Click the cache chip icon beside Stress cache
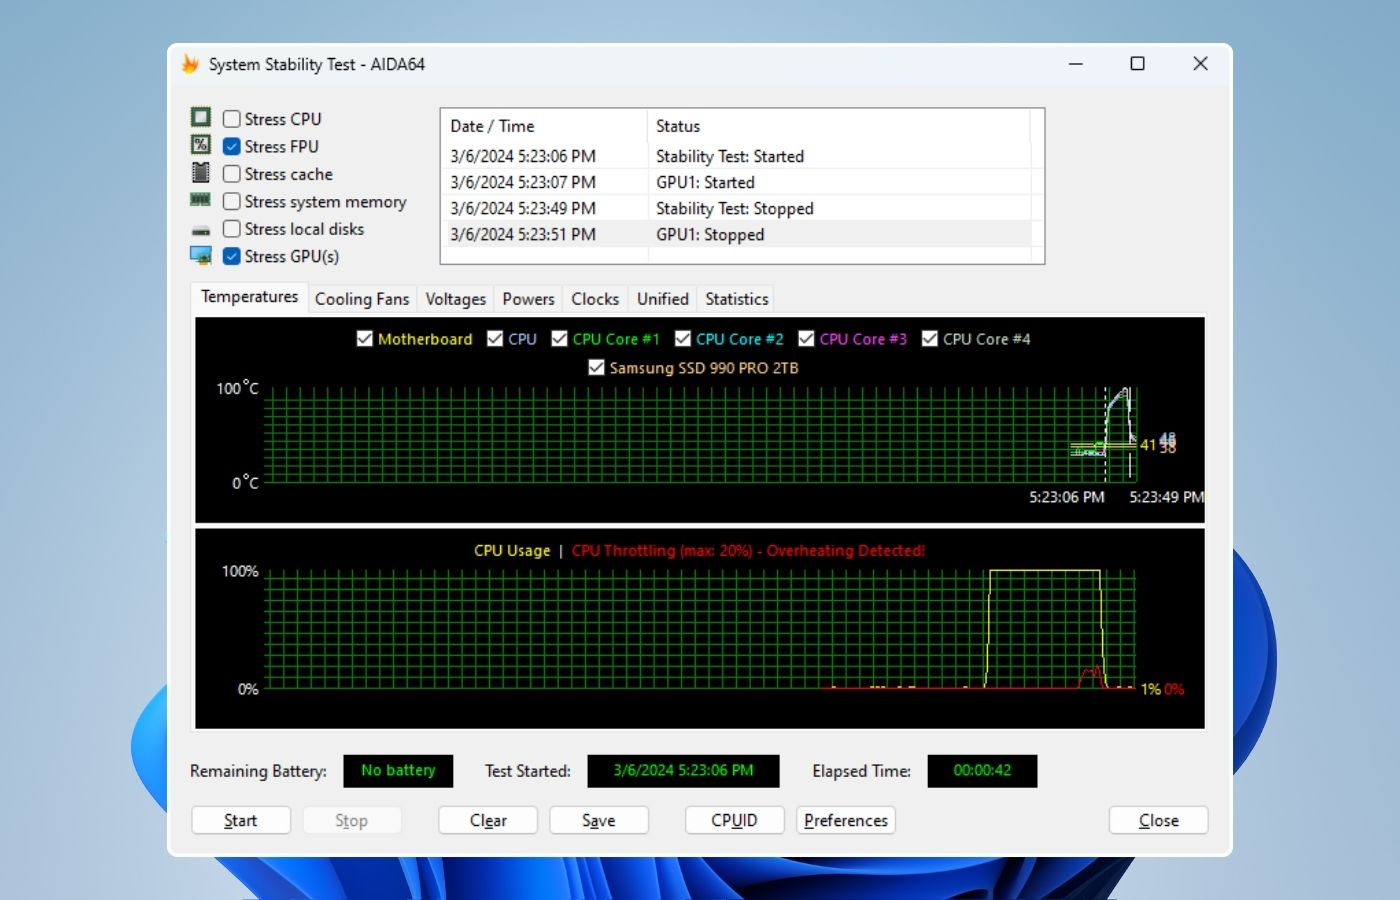The image size is (1400, 900). pos(201,172)
